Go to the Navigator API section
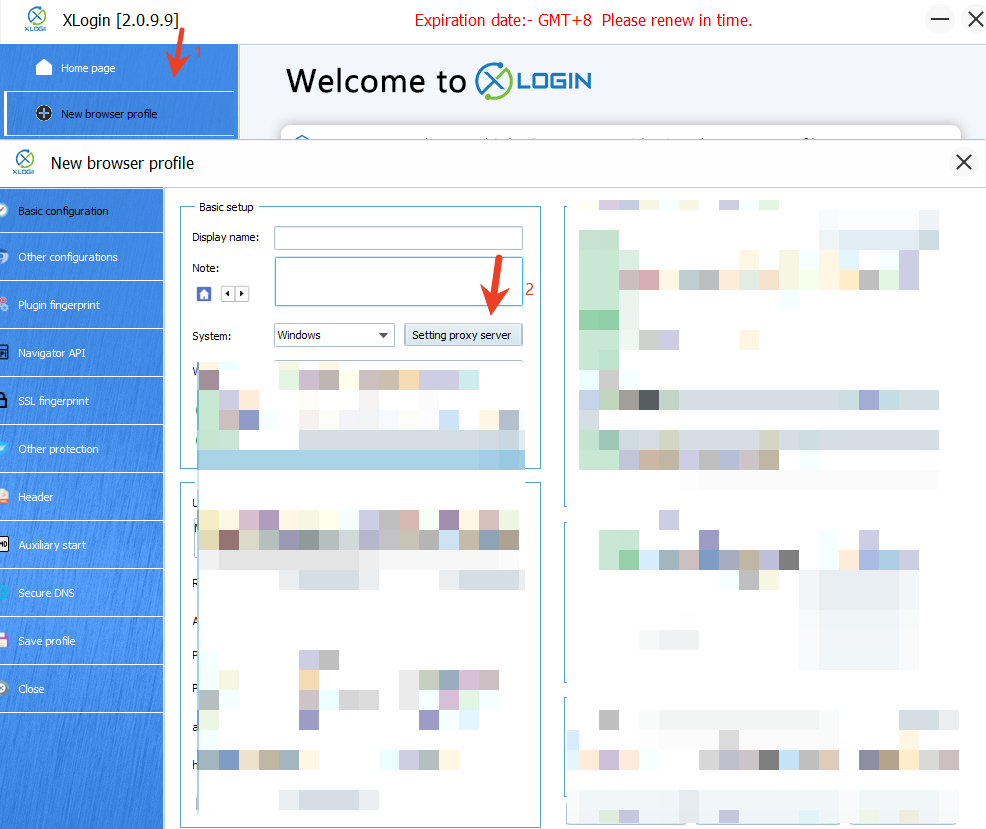The height and width of the screenshot is (829, 986). coord(81,353)
